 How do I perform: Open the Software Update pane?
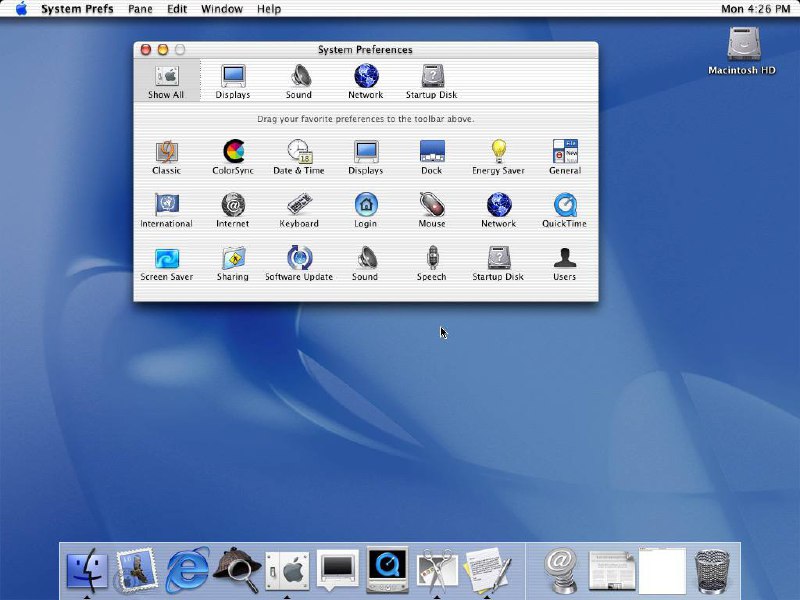[x=299, y=264]
